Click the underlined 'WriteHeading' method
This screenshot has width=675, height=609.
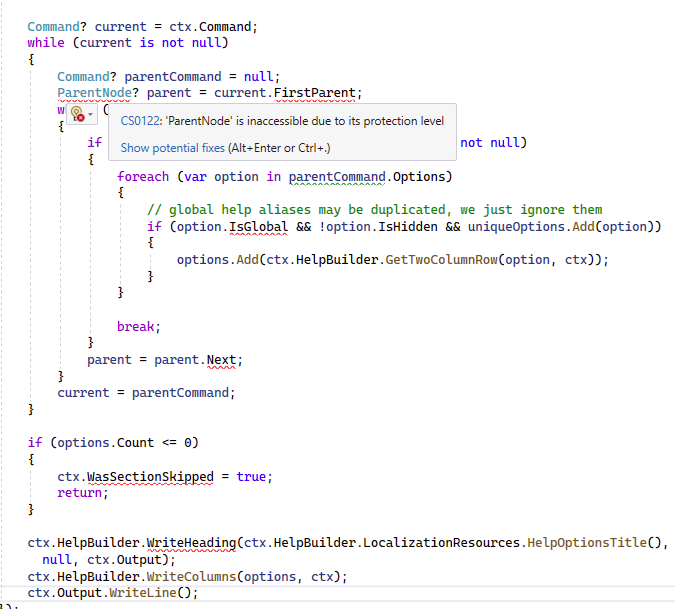[191, 543]
